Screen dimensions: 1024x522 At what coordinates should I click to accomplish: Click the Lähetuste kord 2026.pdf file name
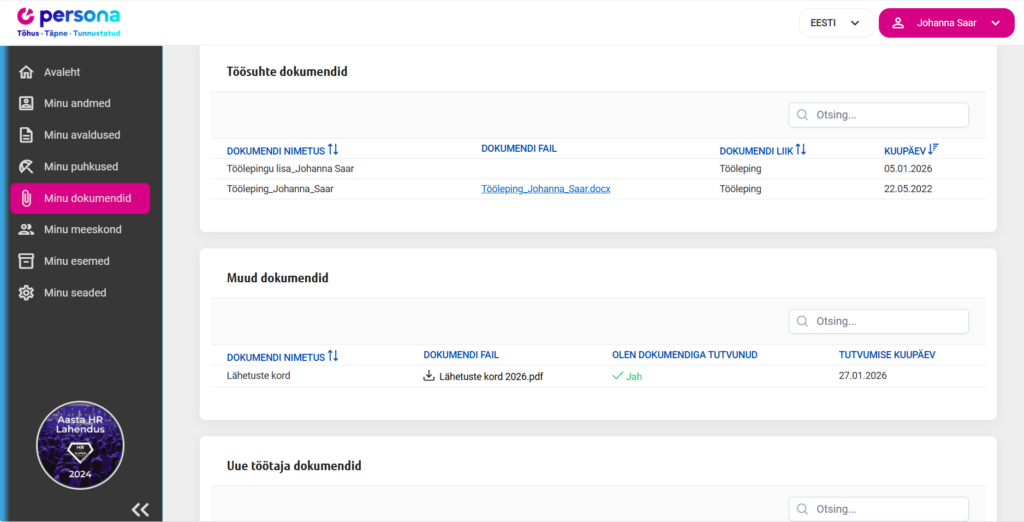(x=491, y=377)
